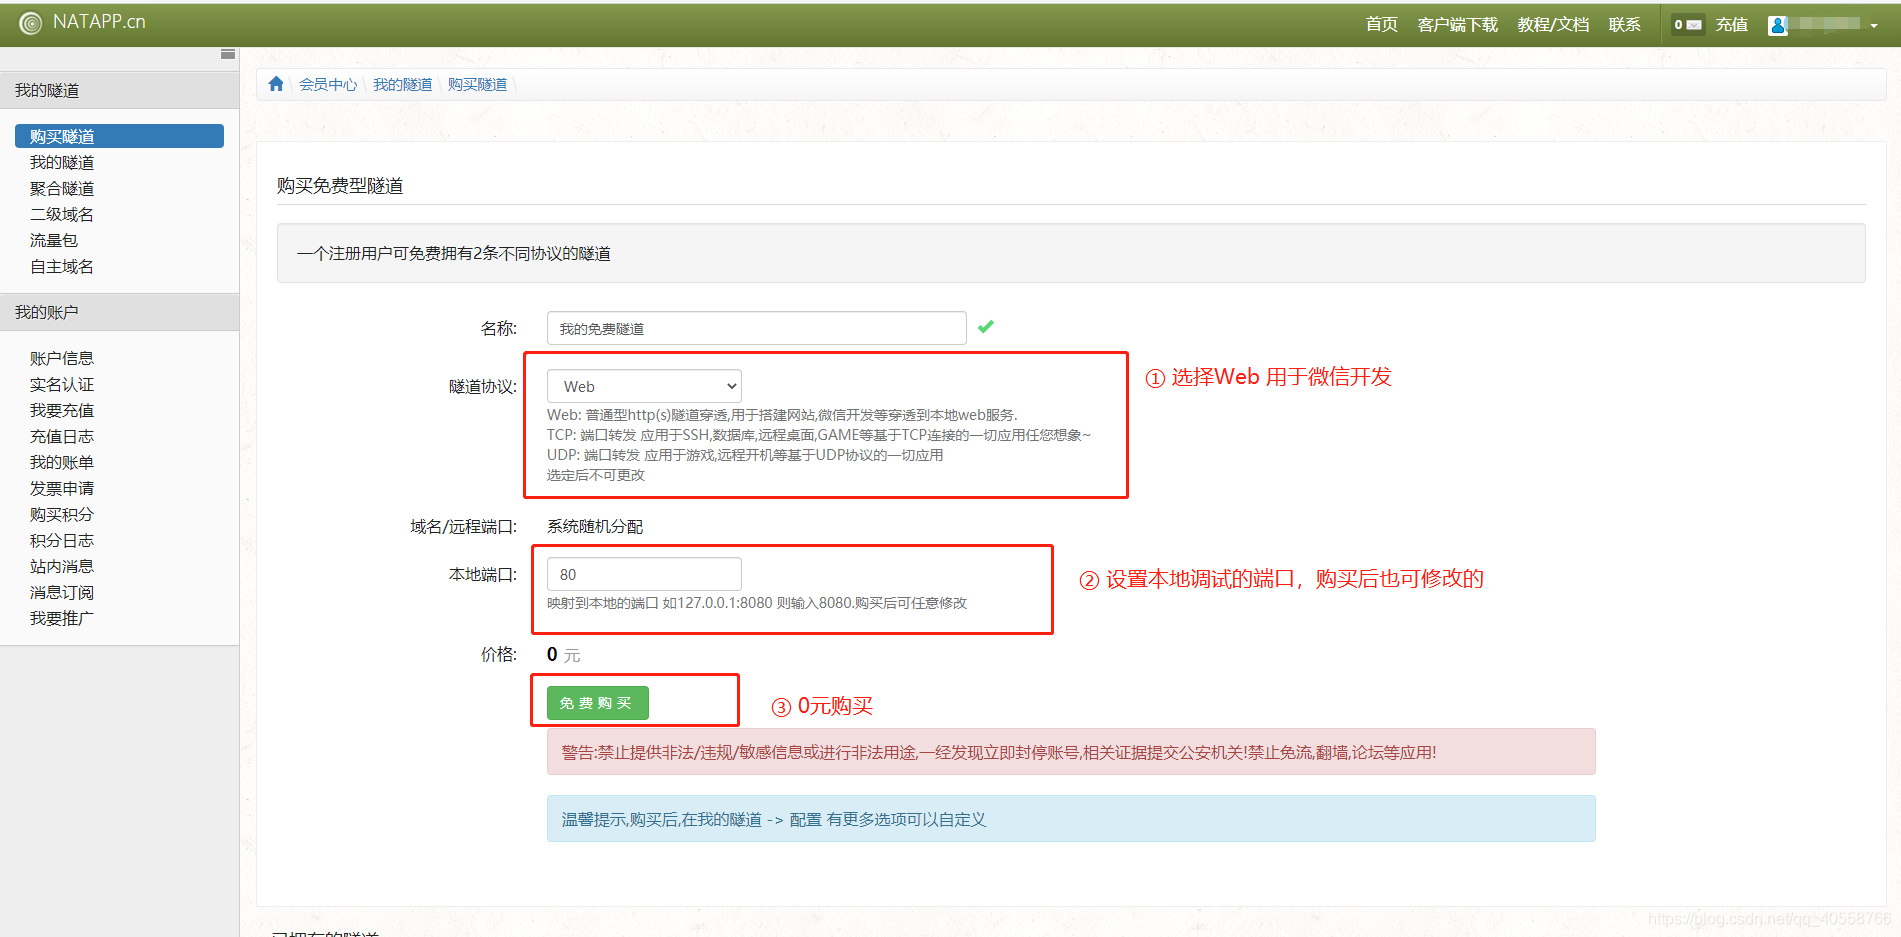Open 客户端下载 in the top navigation

click(x=1458, y=25)
